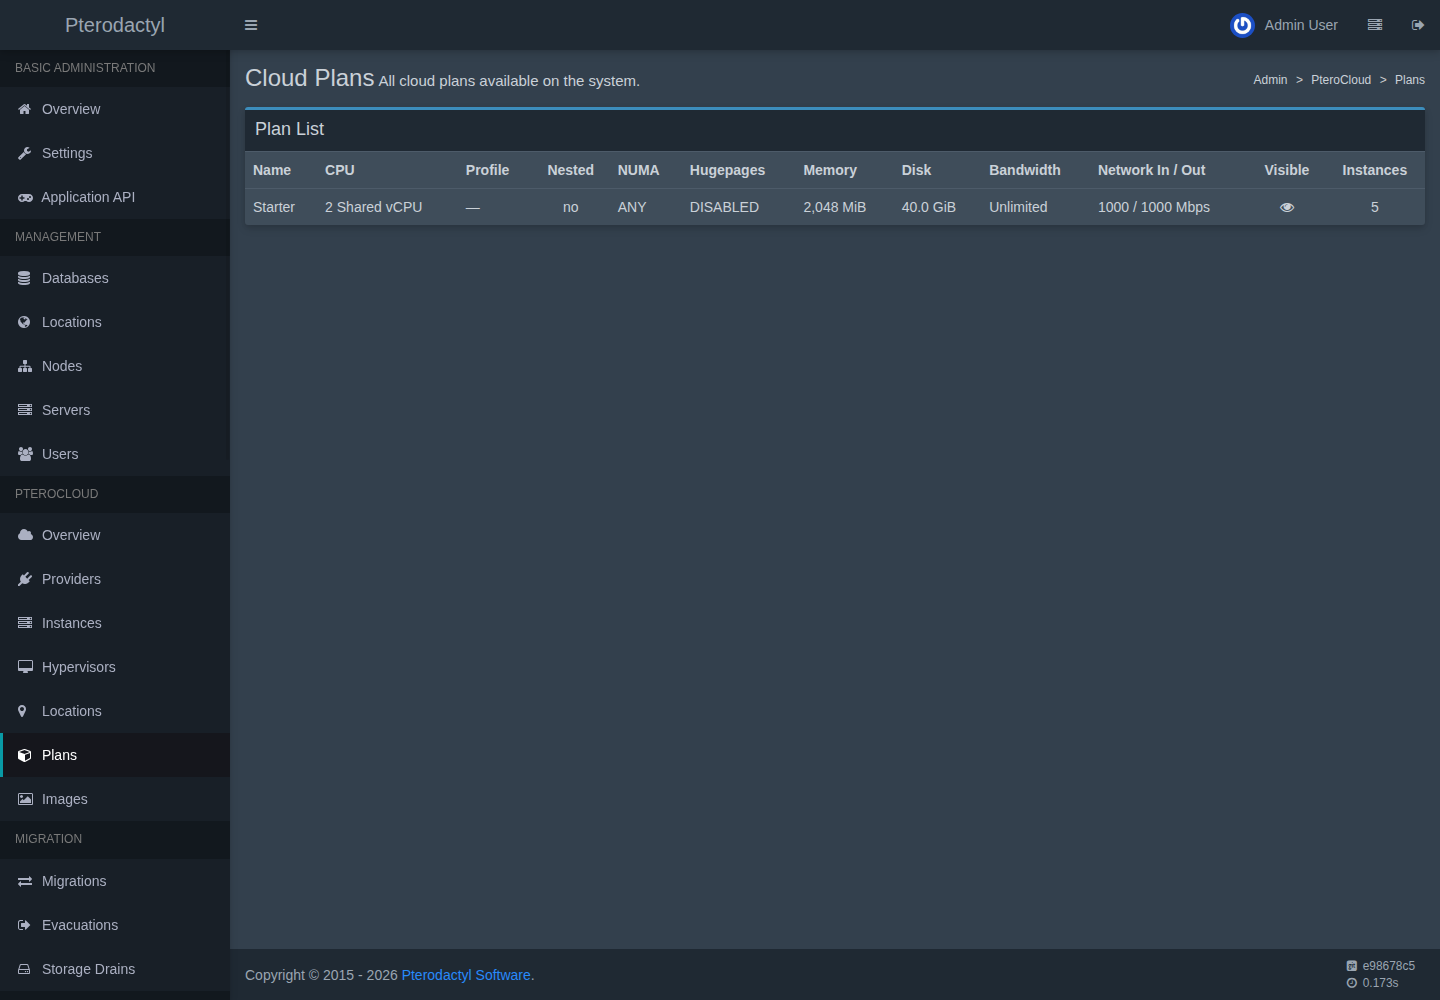Screen dimensions: 1440x1000
Task: Open Providers under PteroCloud
Action: coord(115,579)
